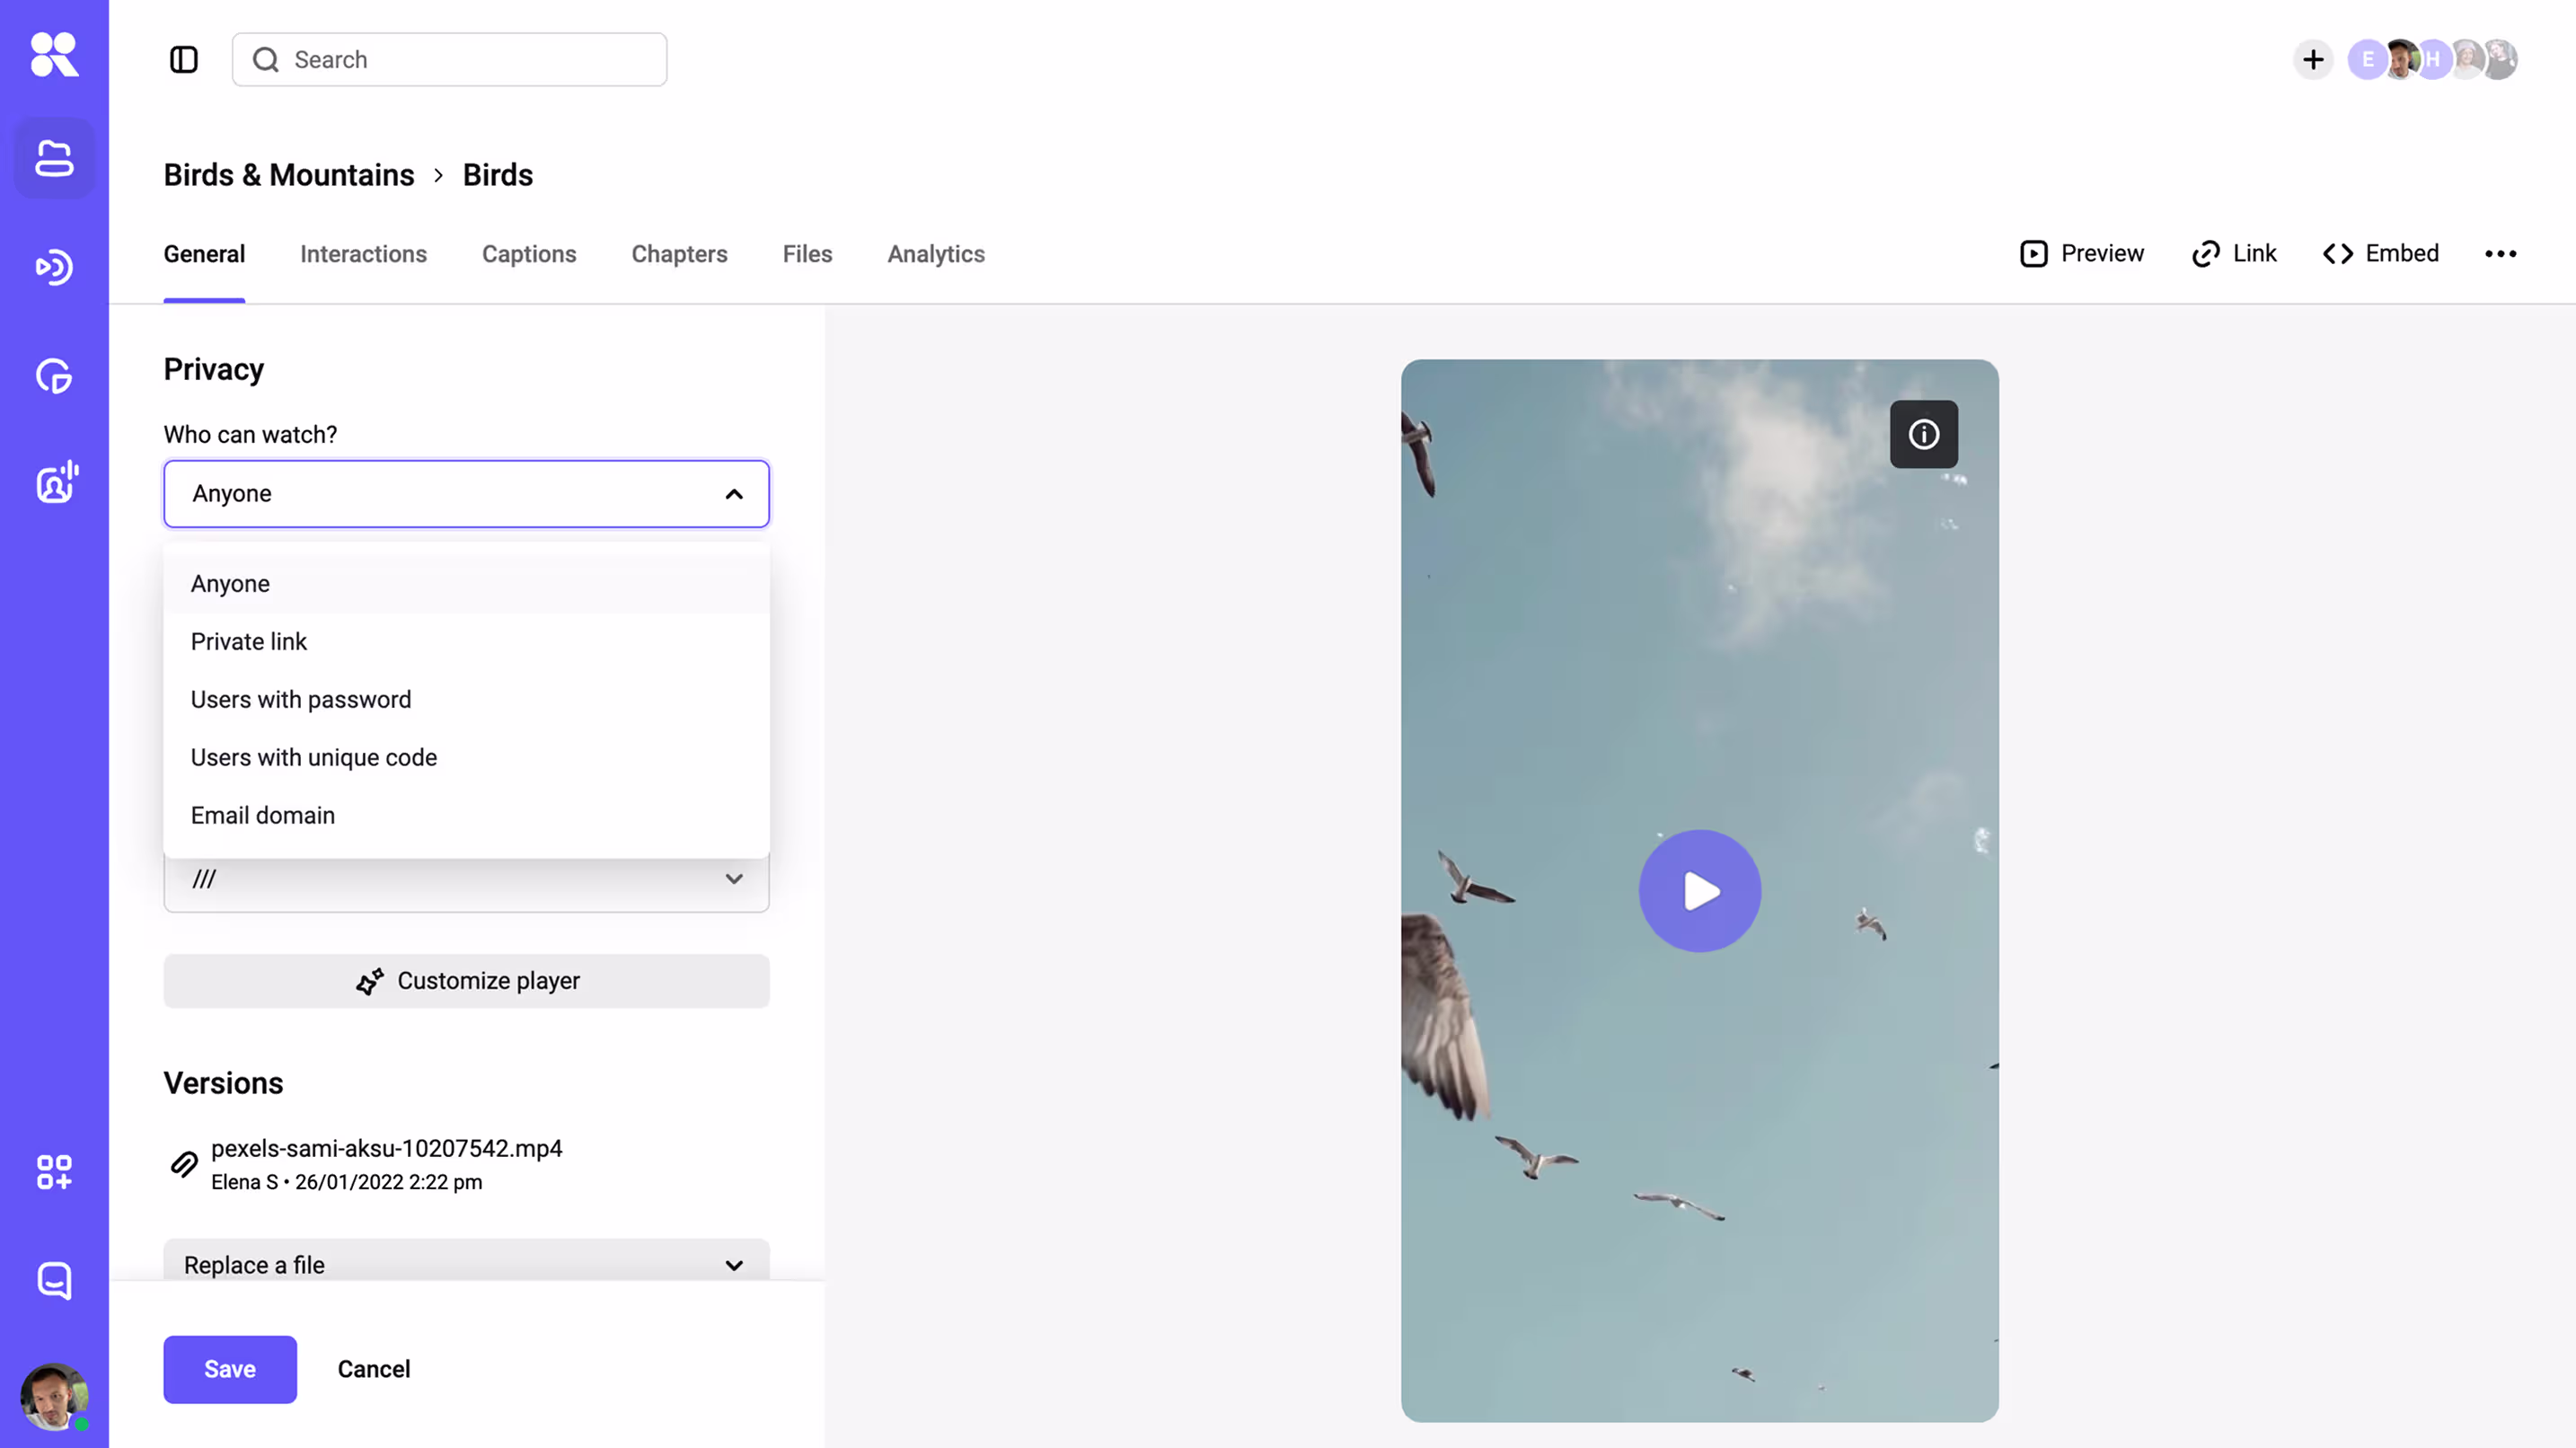Choose Users with password option
Screen dimensions: 2576x1448
(466, 700)
